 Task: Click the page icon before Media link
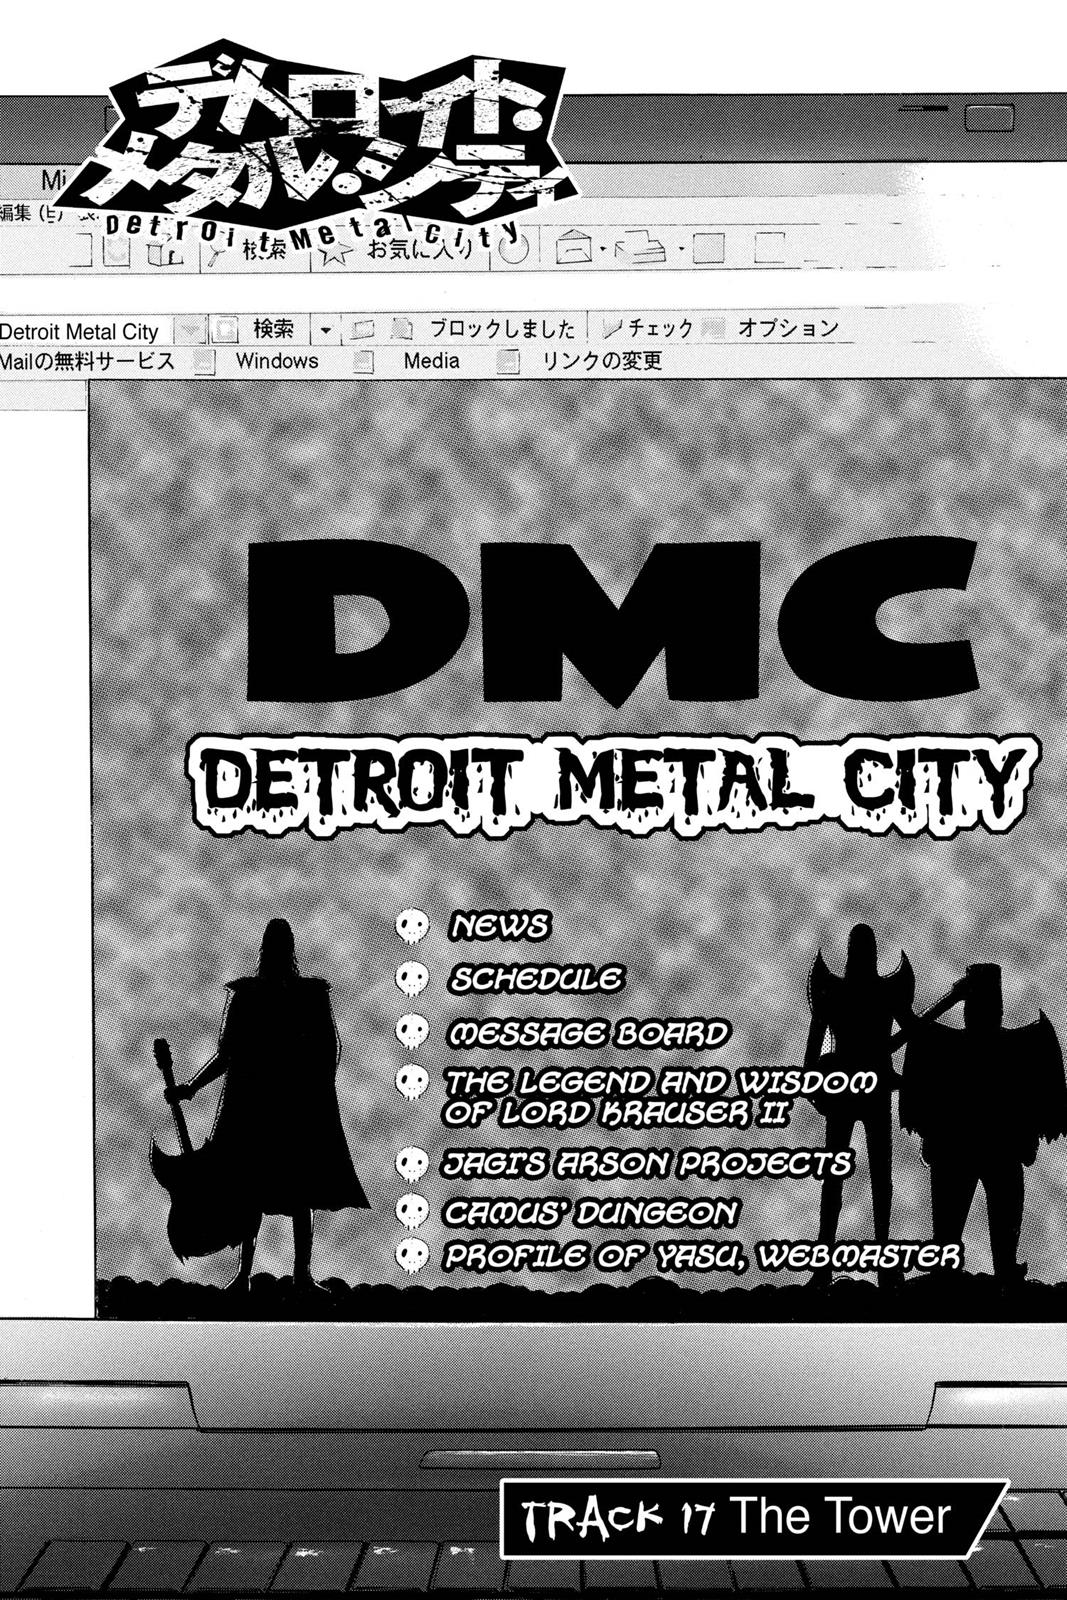pos(365,361)
